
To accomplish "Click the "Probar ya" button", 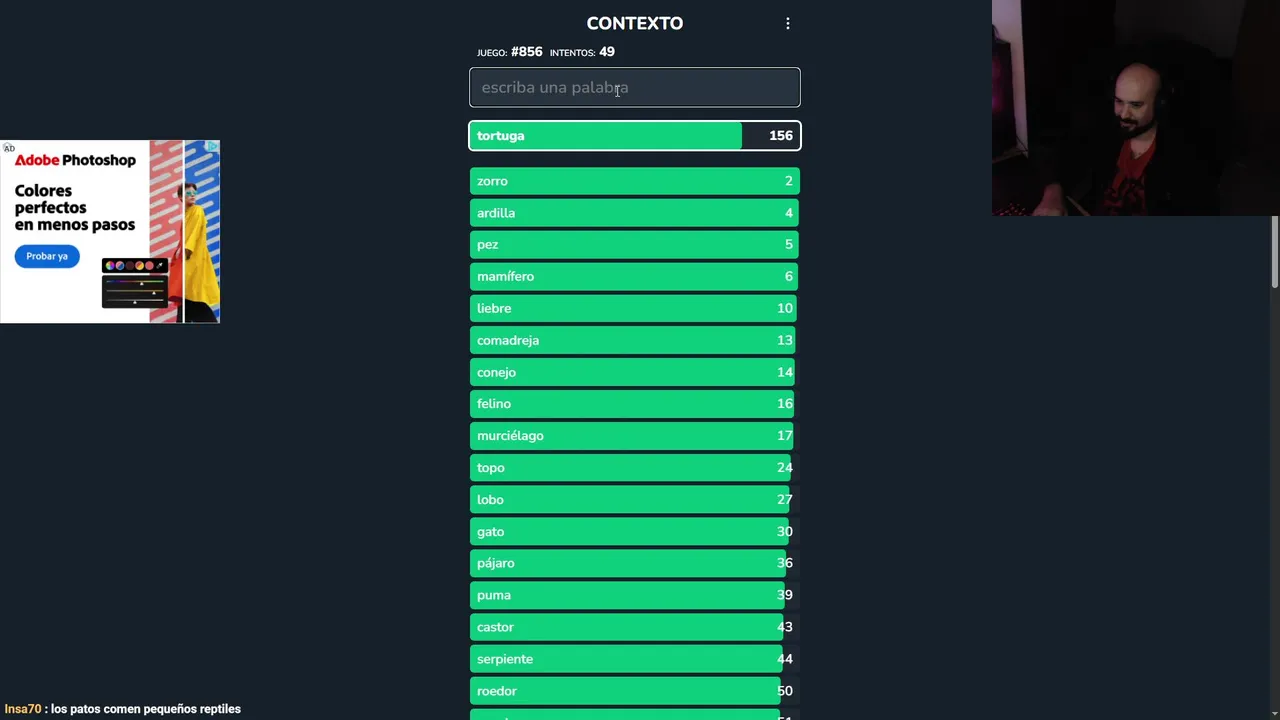I will [47, 256].
